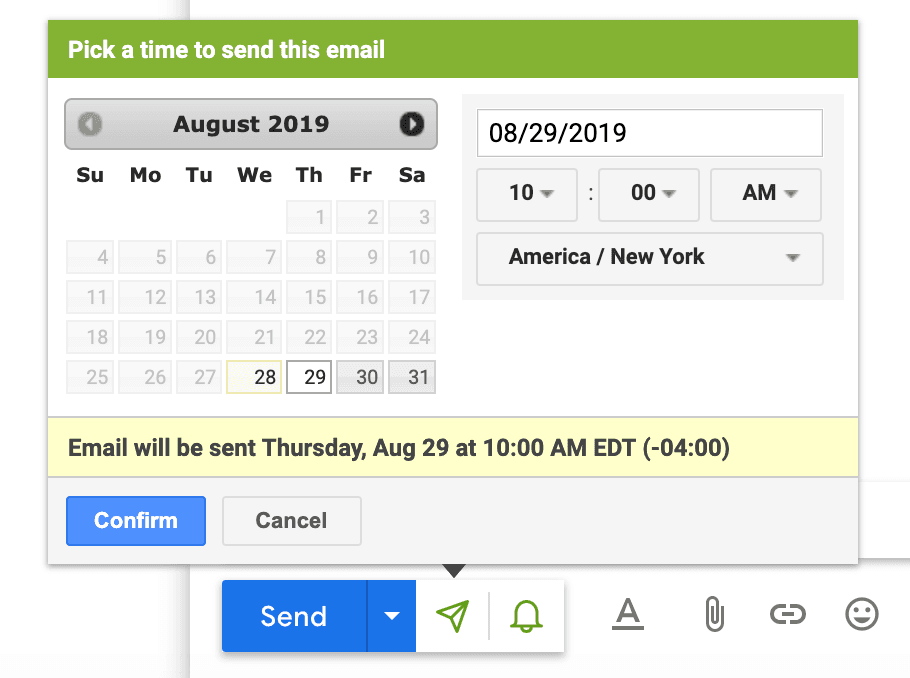Open the minutes dropdown showing 00
Image resolution: width=910 pixels, height=678 pixels.
[x=648, y=194]
